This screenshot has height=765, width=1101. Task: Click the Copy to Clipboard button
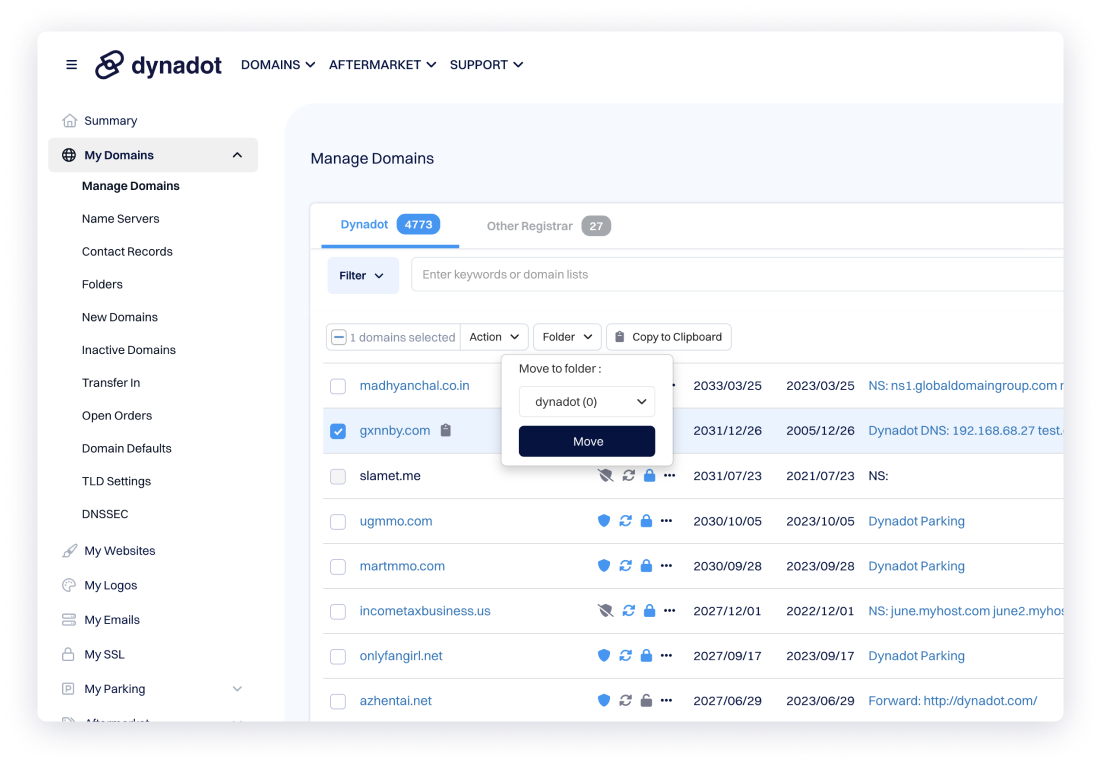click(x=668, y=337)
